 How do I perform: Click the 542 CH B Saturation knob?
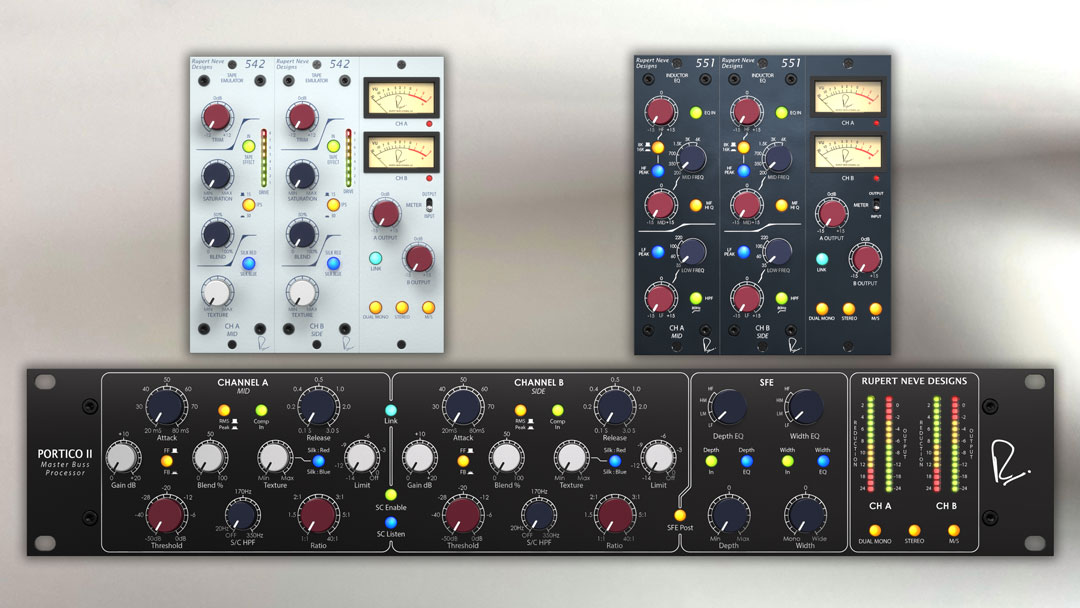pyautogui.click(x=302, y=175)
